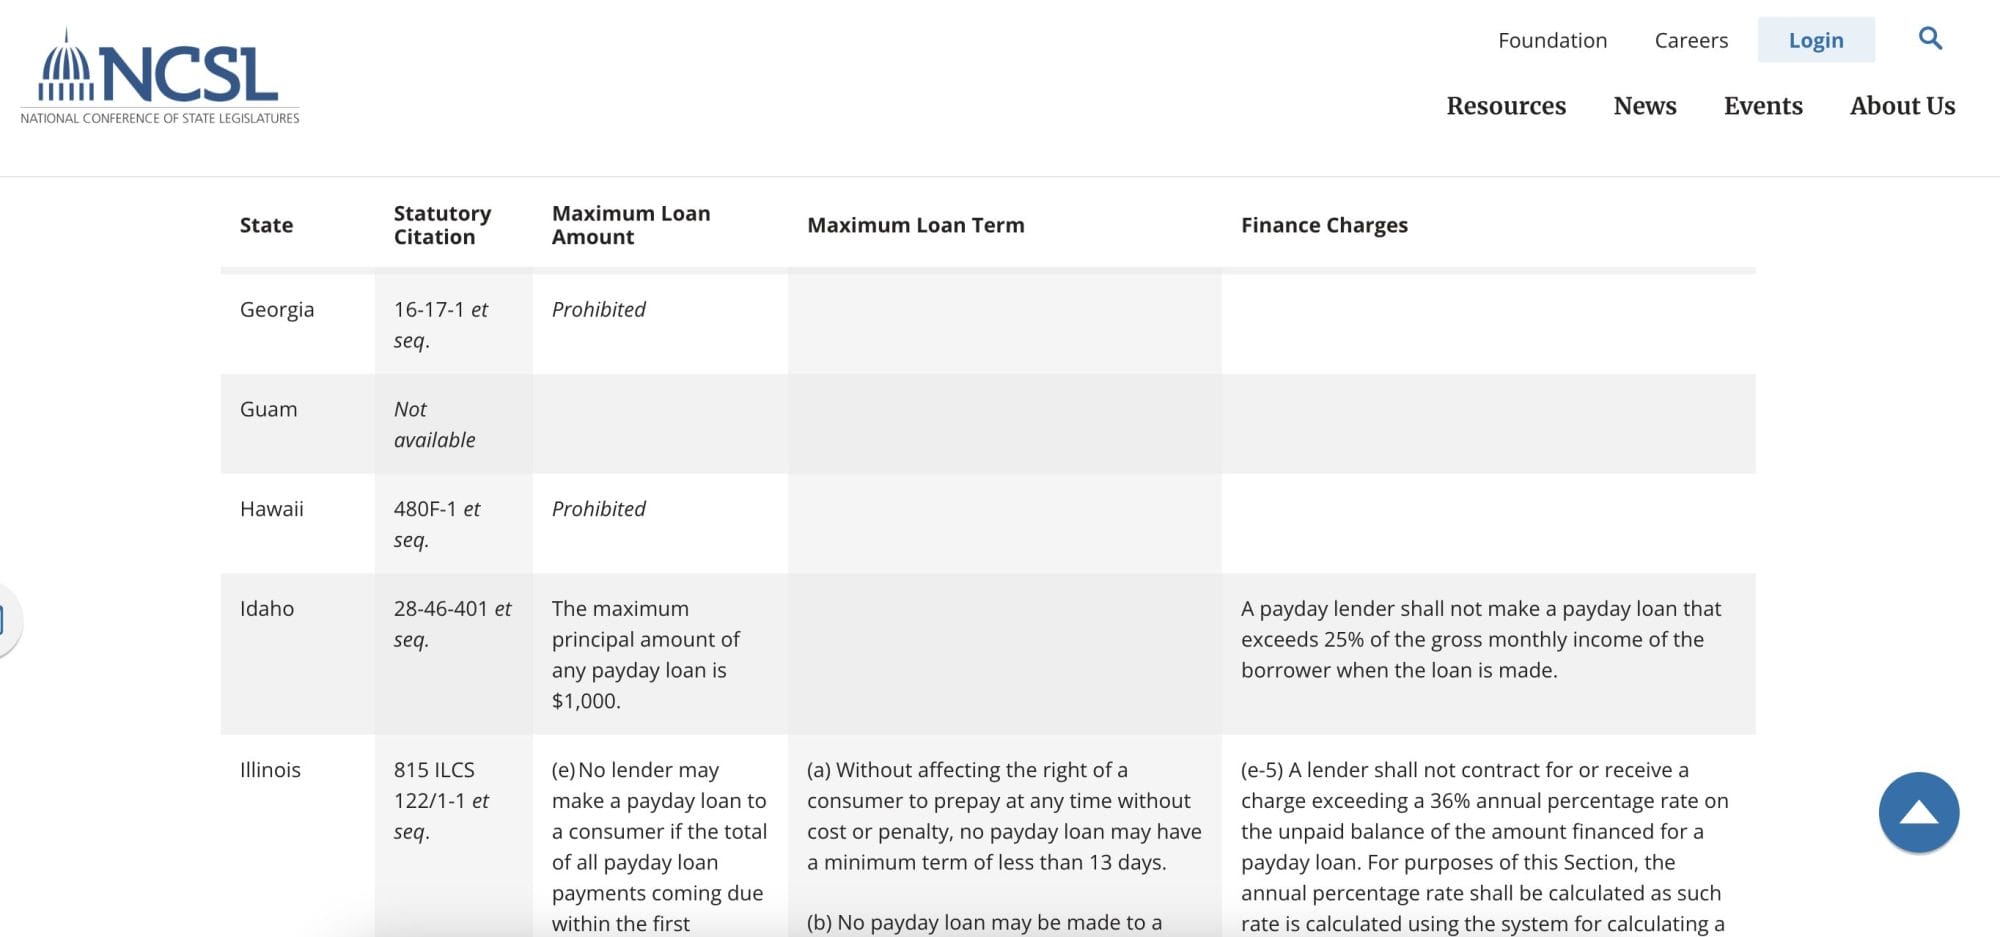The width and height of the screenshot is (2000, 937).
Task: Click Idaho's citation 28-46-401 et seq.
Action: click(x=452, y=624)
